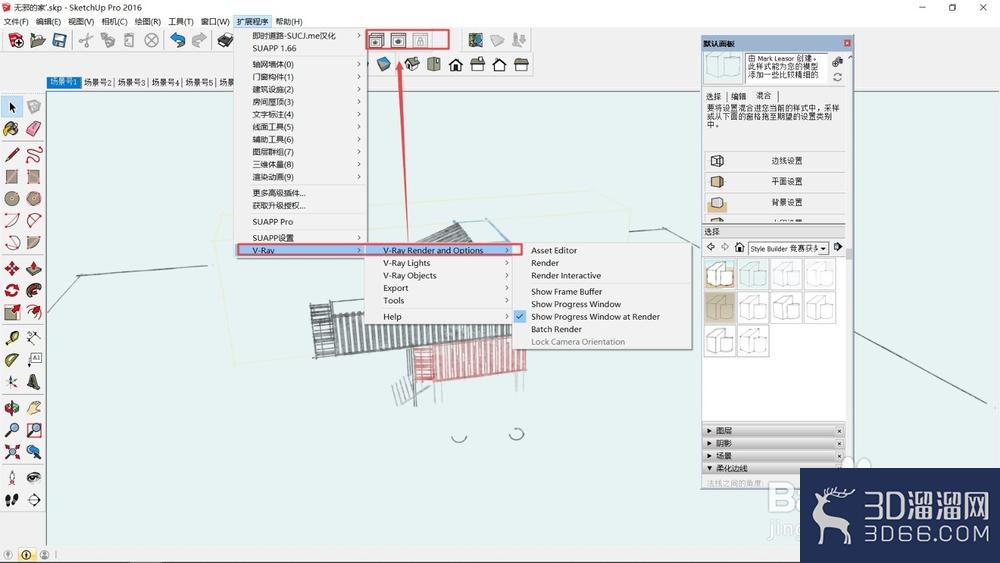Click 背景设置 background settings button
The width and height of the screenshot is (1000, 563).
[775, 203]
